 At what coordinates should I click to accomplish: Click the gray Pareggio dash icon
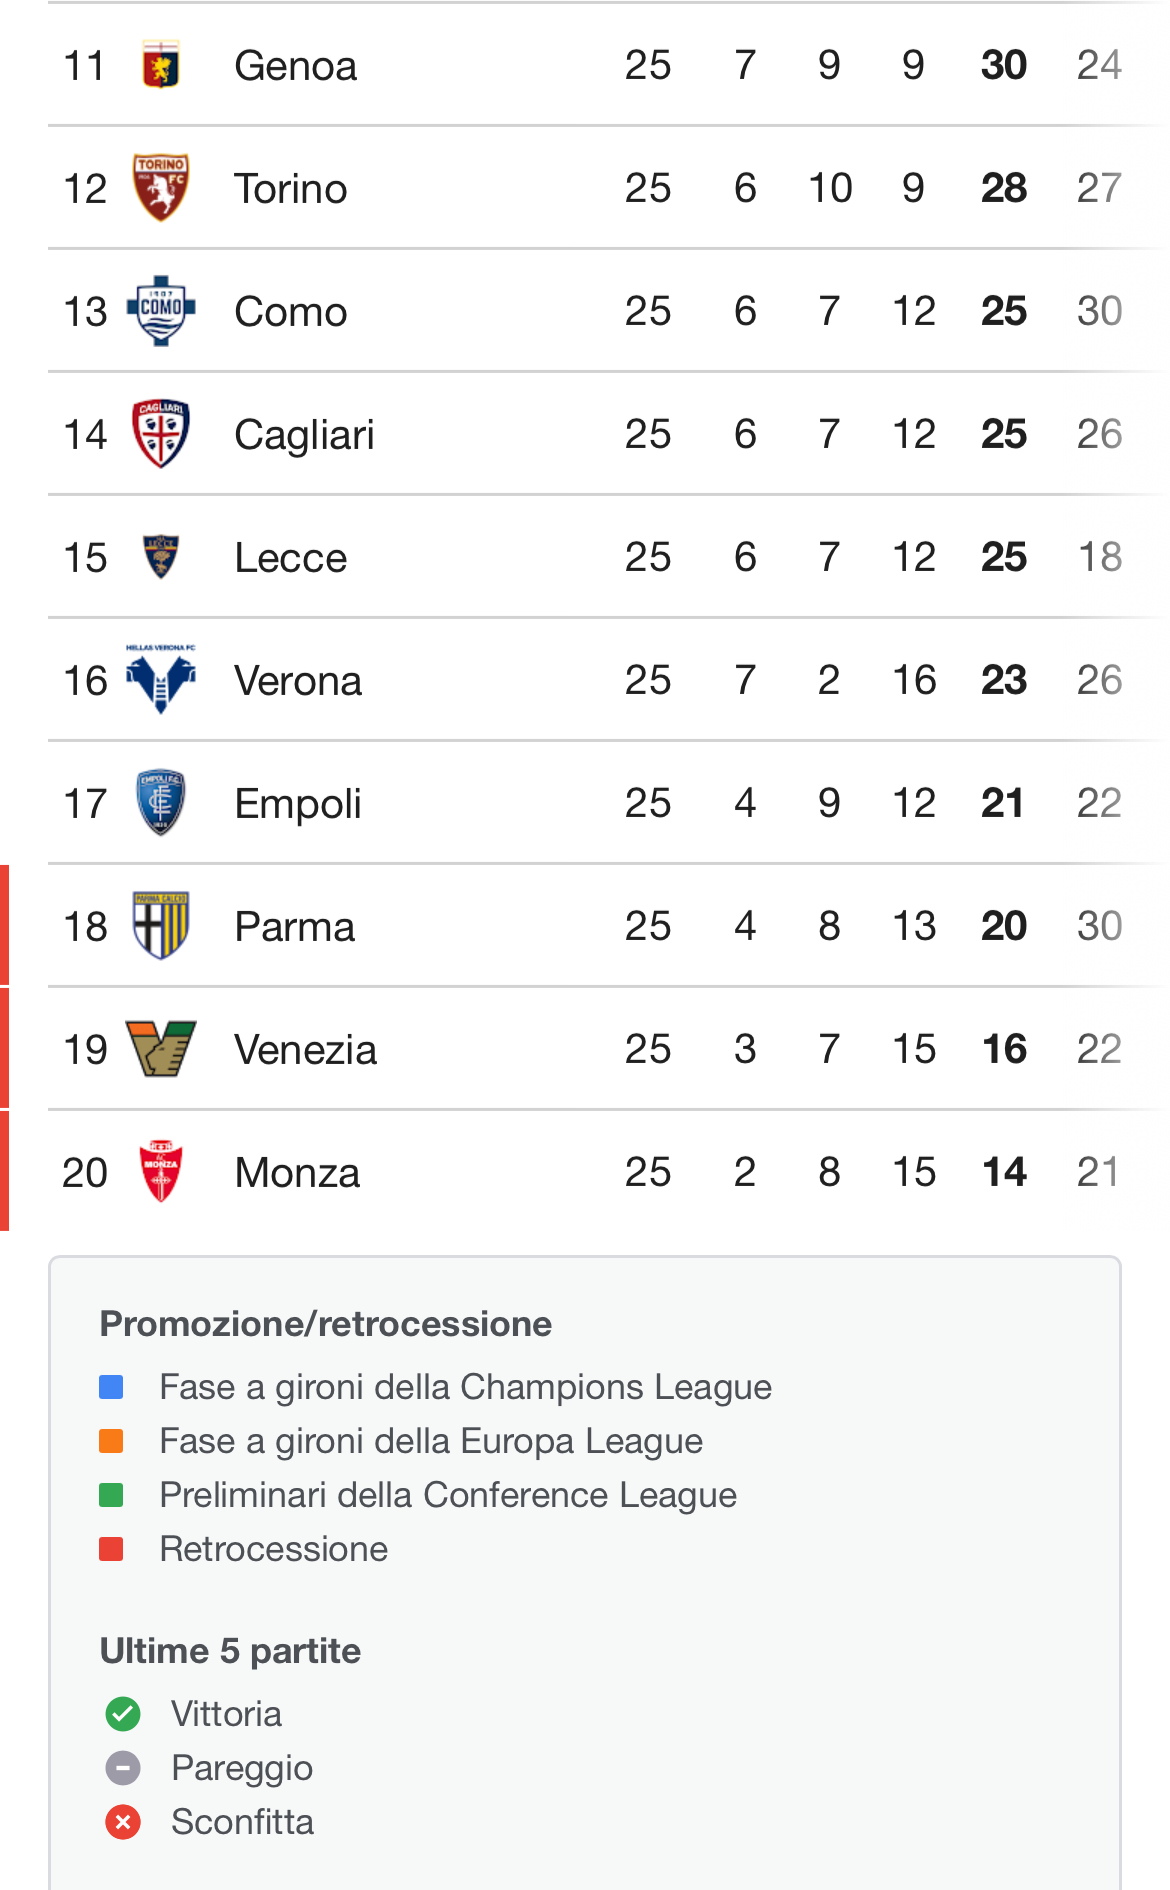point(123,1768)
